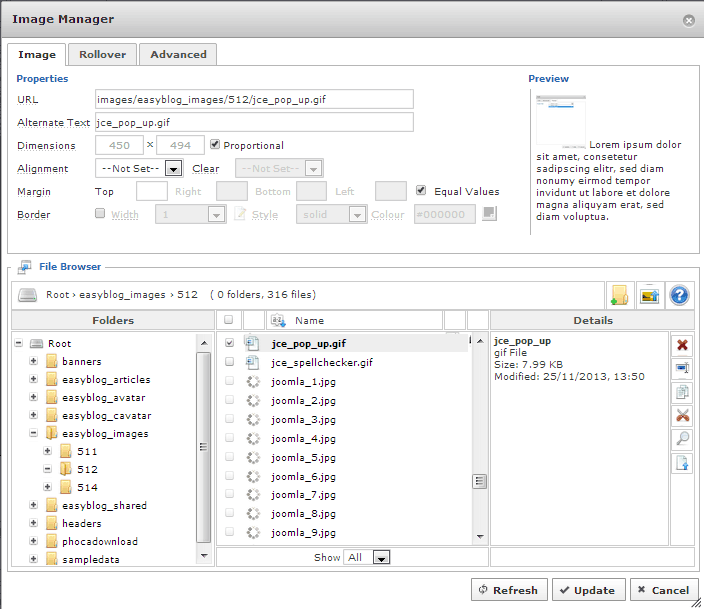Switch to the Advanced tab
The height and width of the screenshot is (609, 704).
point(178,54)
